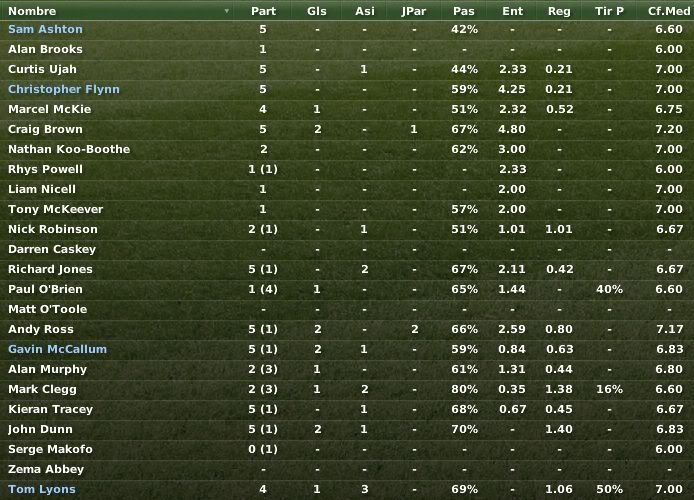The image size is (694, 500).
Task: Select the Craig Brown row
Action: click(x=347, y=129)
